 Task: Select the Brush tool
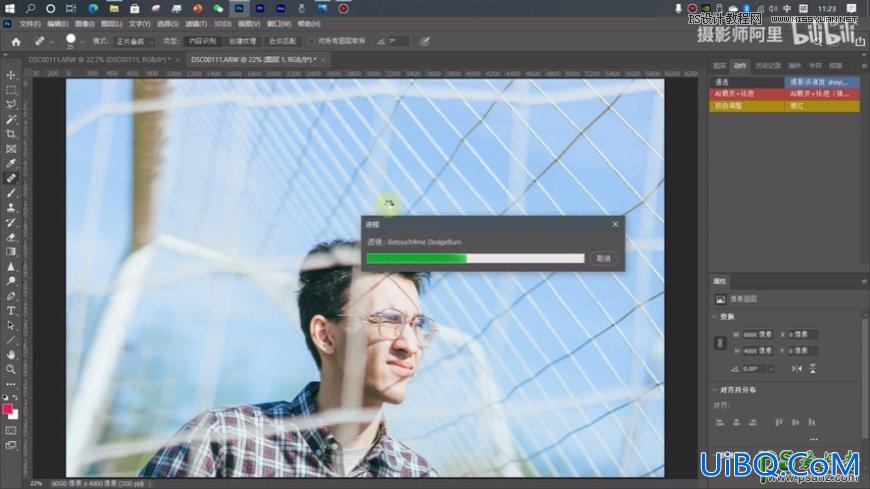tap(11, 193)
